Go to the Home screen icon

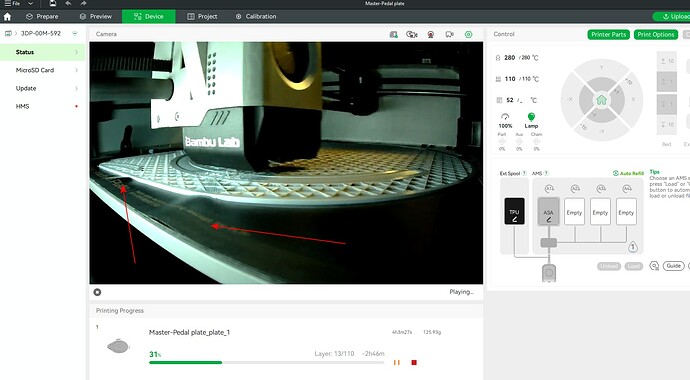point(7,17)
